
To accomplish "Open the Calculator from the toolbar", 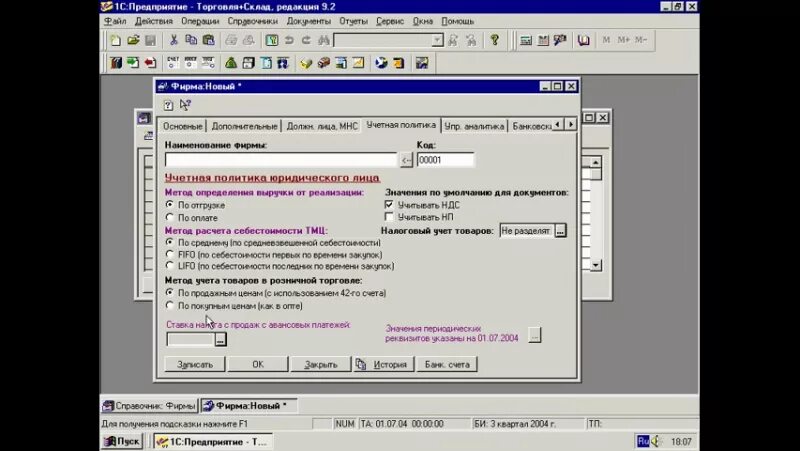I will point(526,40).
